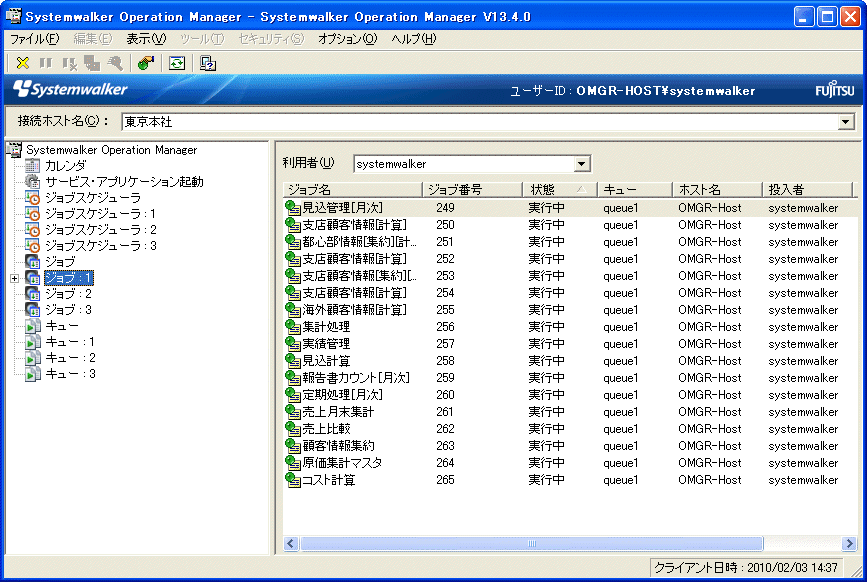The width and height of the screenshot is (867, 582).
Task: Click the job icon beside 集計処理
Action: 293,327
